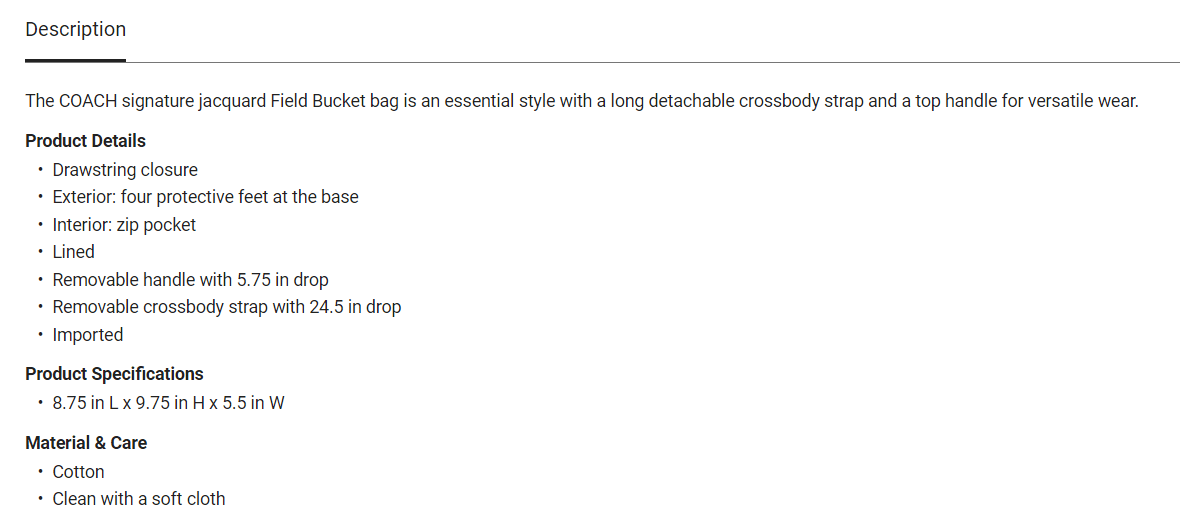1188x532 pixels.
Task: Click the Removable crossbody strap detail line
Action: (x=226, y=307)
